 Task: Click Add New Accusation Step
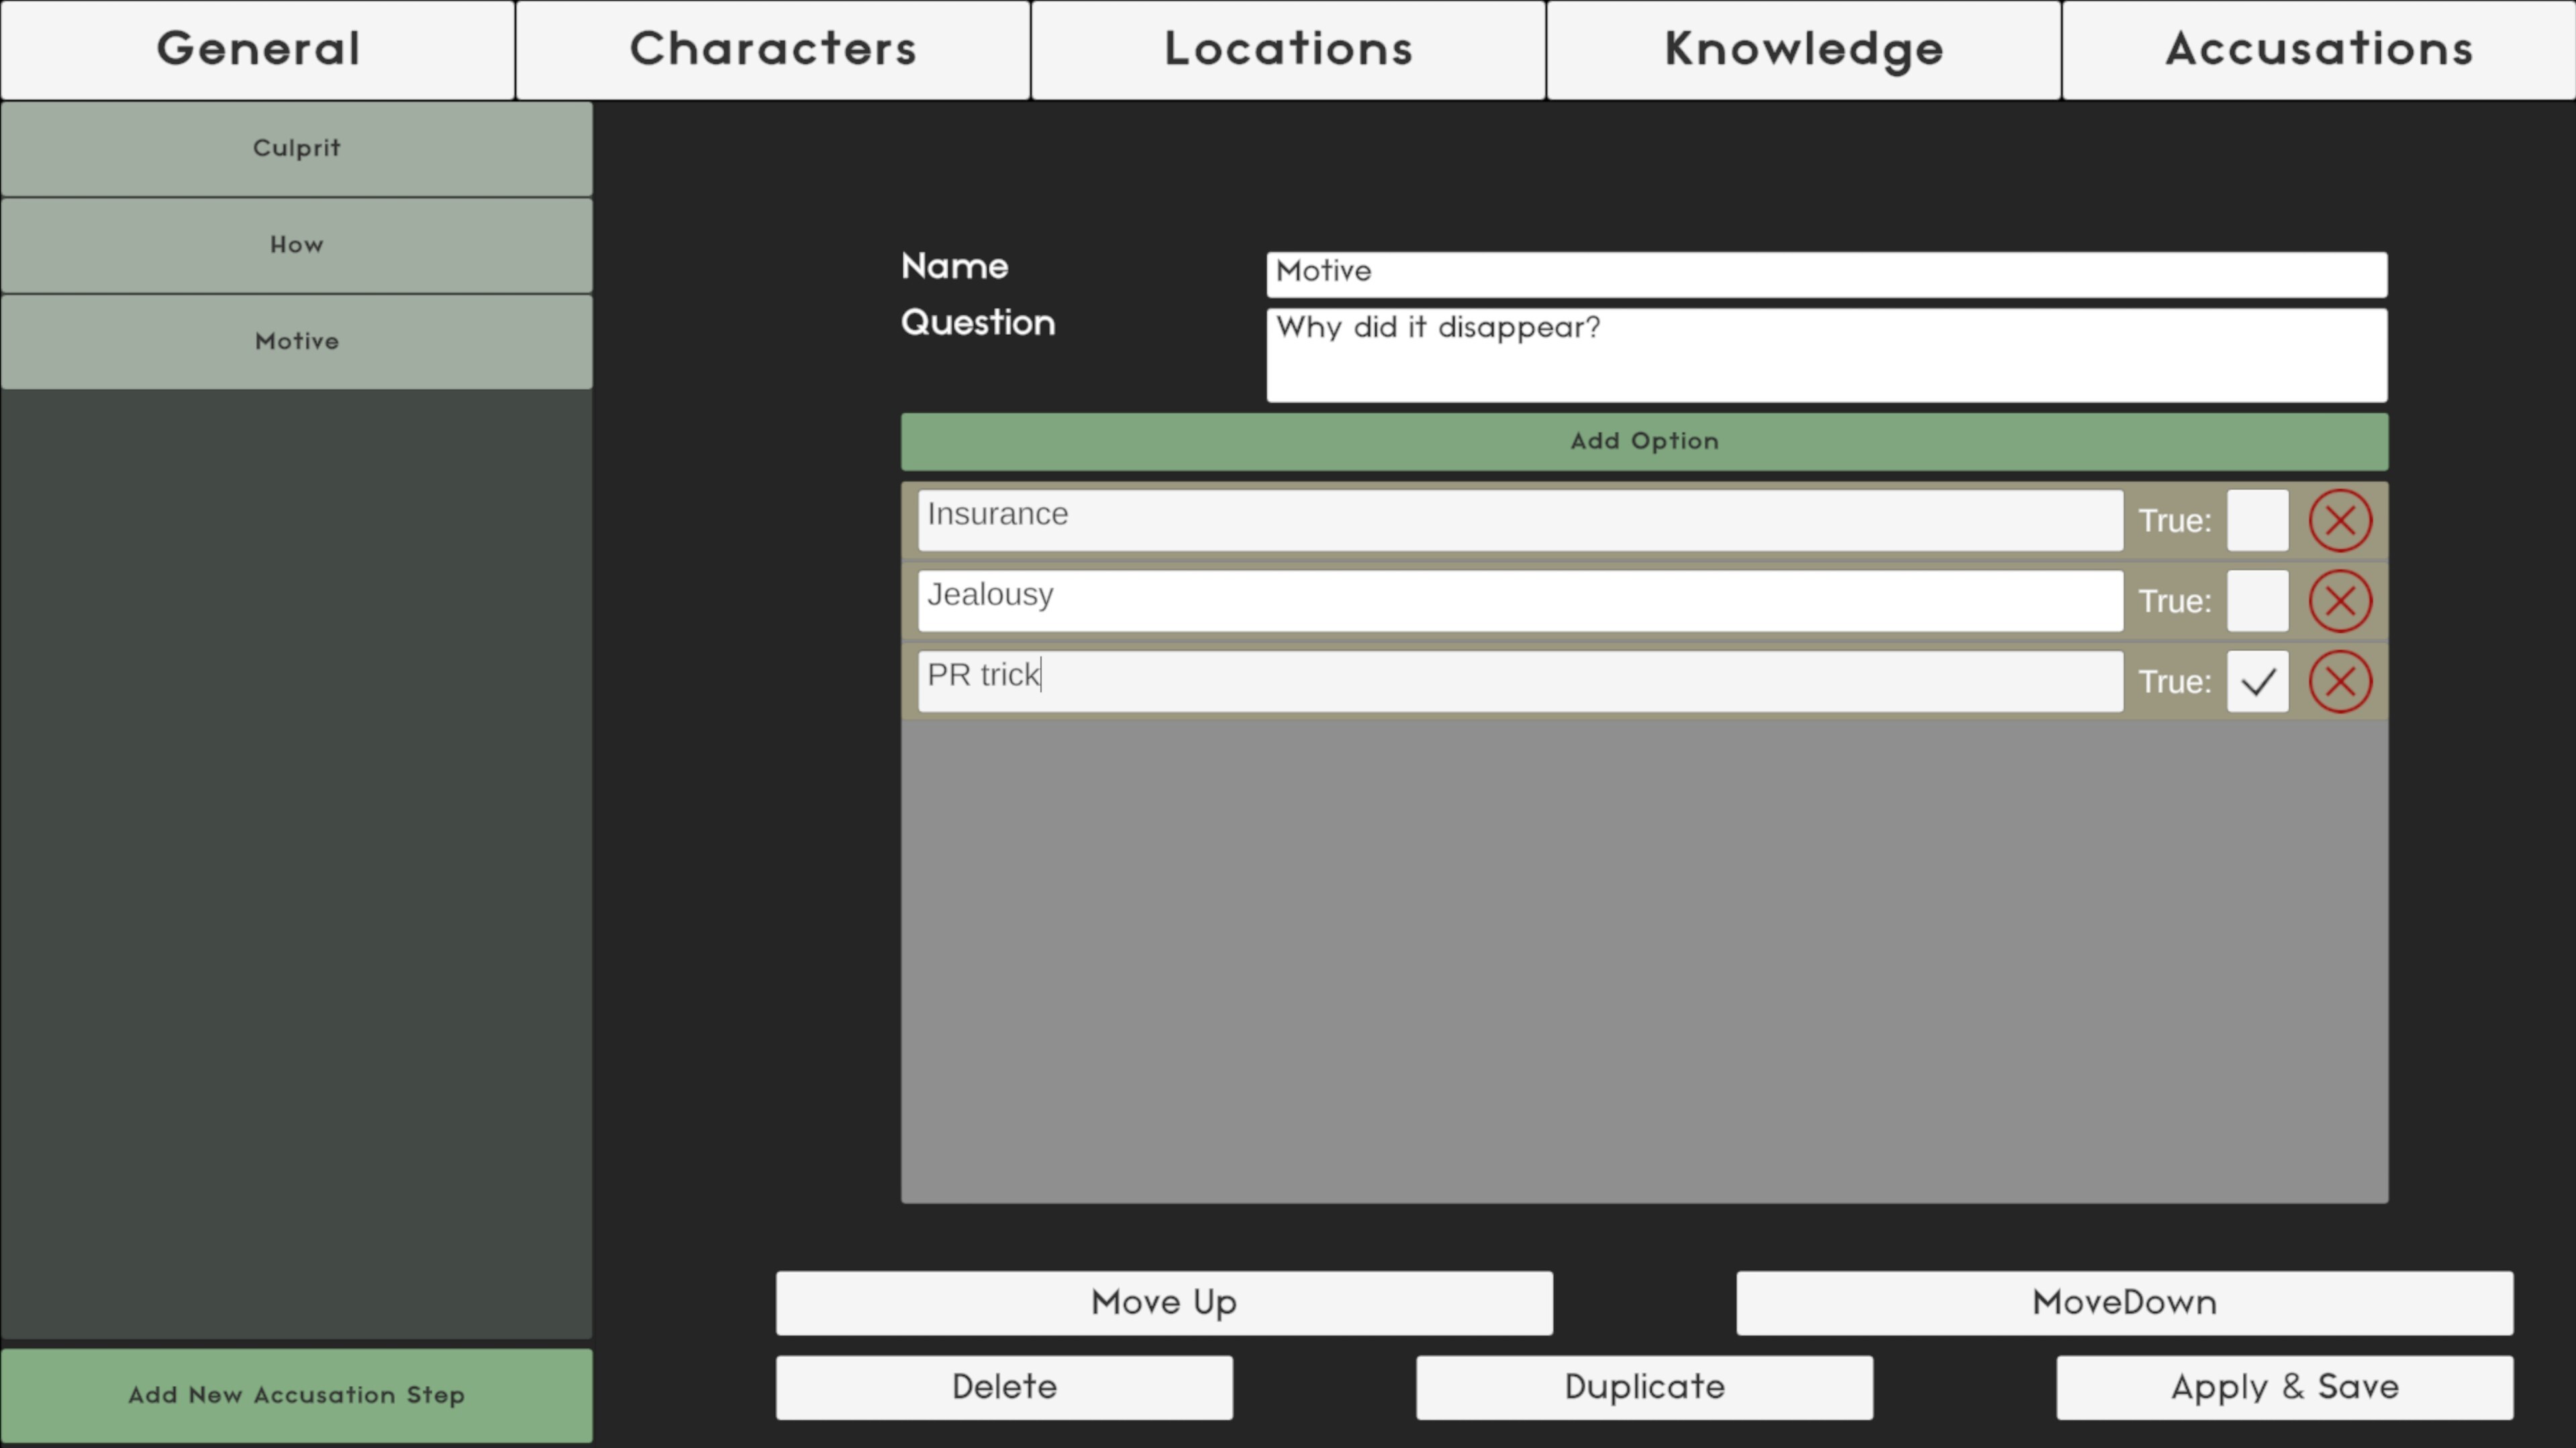[296, 1395]
